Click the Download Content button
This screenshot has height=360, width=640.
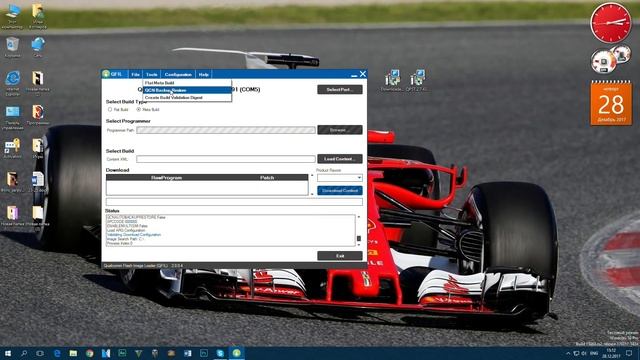(340, 191)
